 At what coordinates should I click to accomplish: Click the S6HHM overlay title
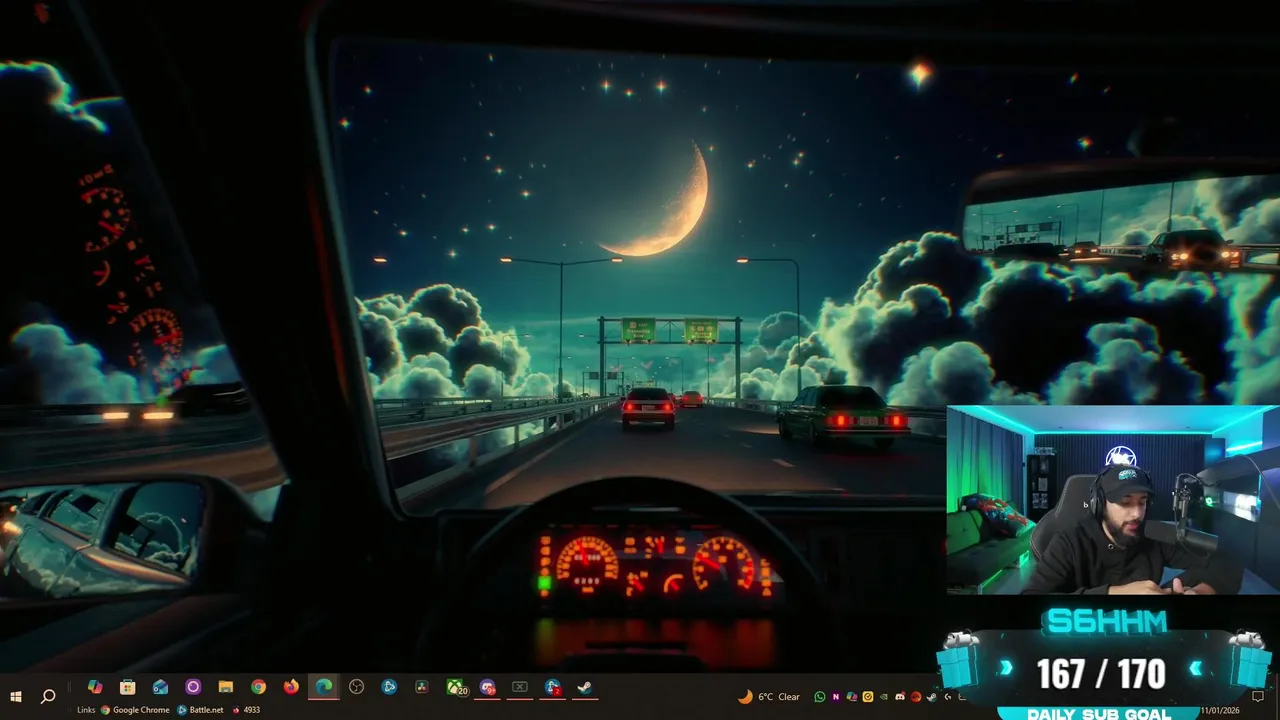pyautogui.click(x=1106, y=622)
